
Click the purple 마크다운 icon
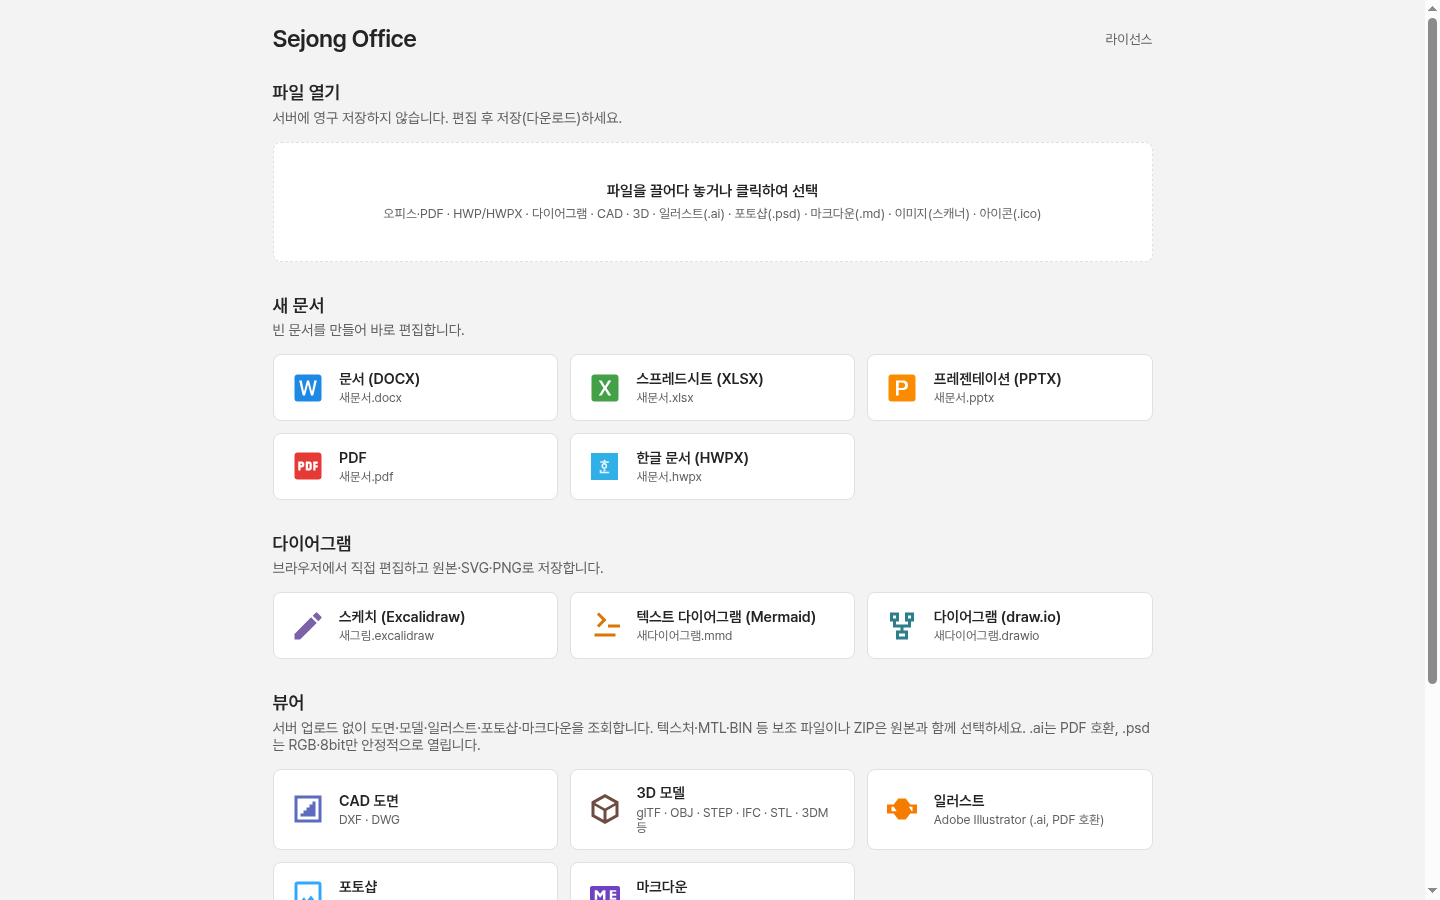[605, 892]
